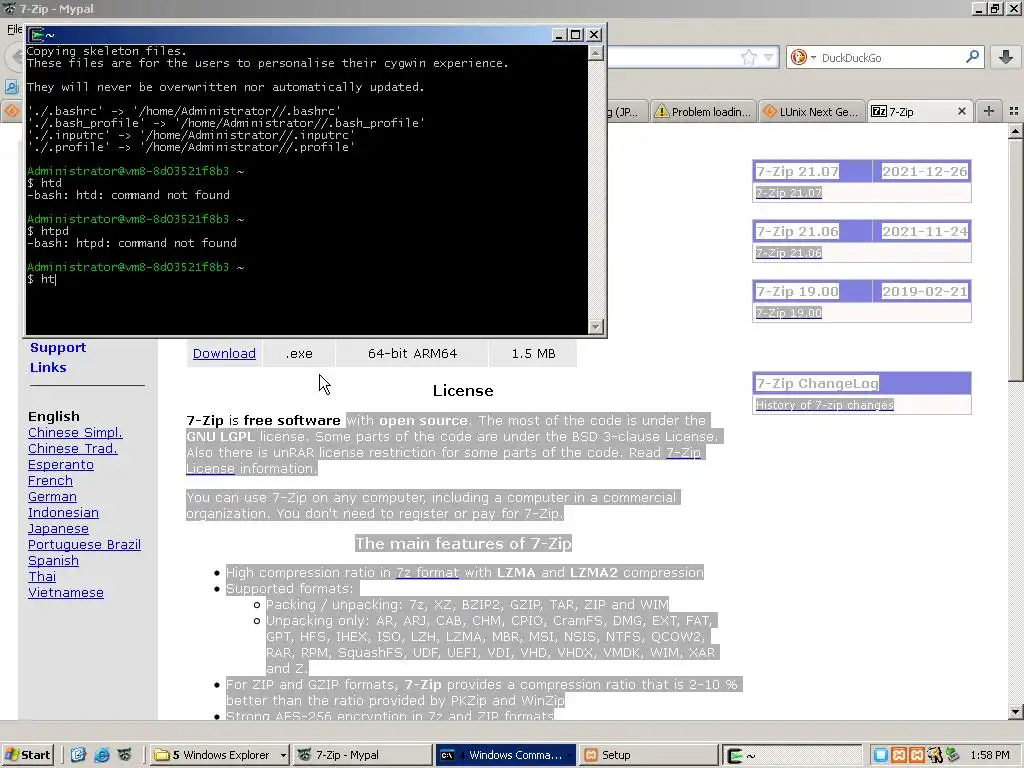This screenshot has width=1024, height=768.
Task: Switch language to Chinese Trad.
Action: [x=72, y=449]
